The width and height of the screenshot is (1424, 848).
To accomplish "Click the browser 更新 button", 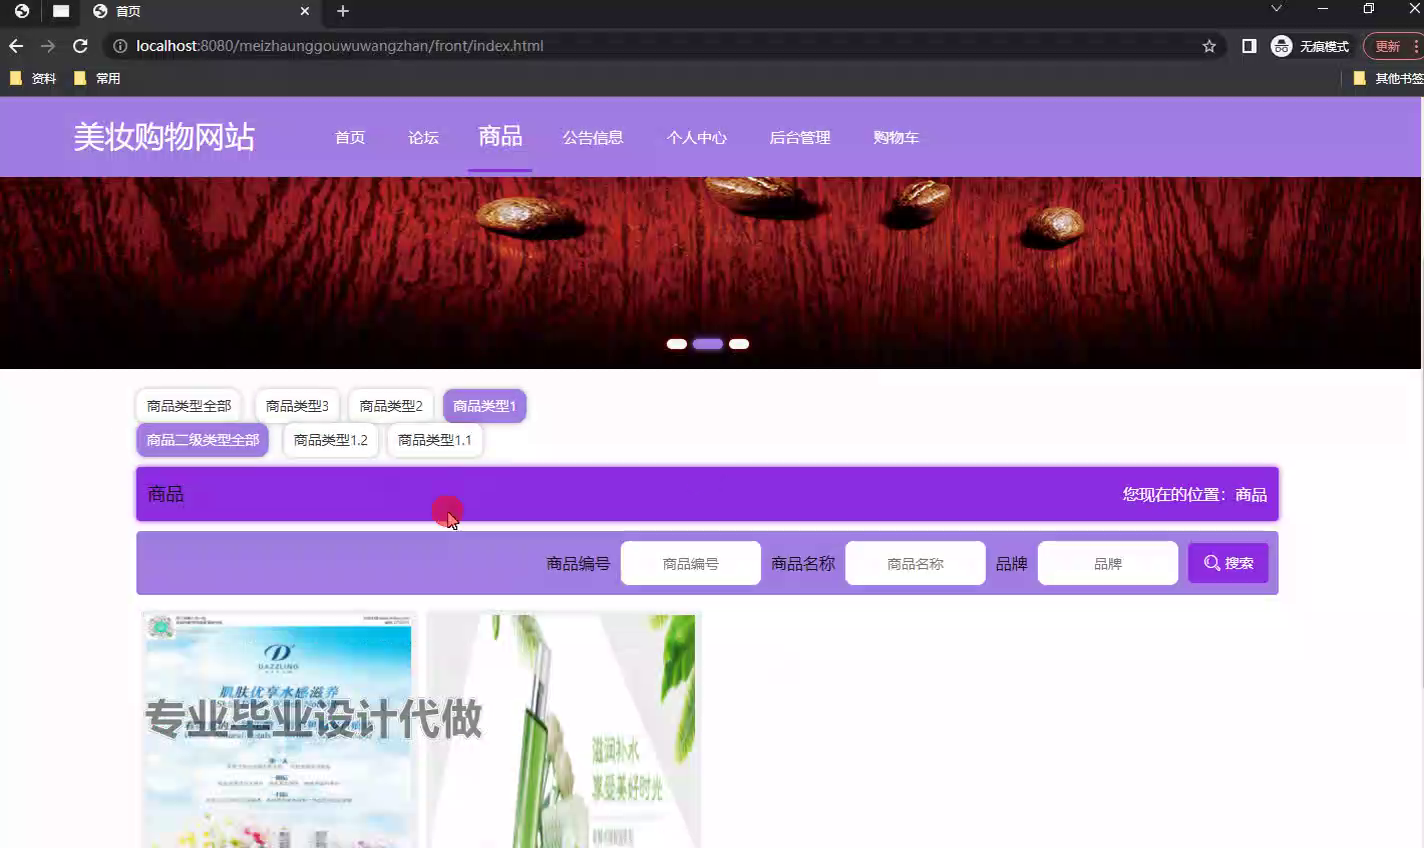I will point(1388,46).
